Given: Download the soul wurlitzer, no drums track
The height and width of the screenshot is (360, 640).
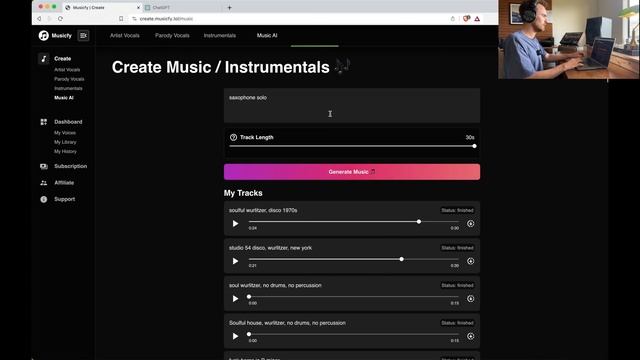Looking at the screenshot, I should [471, 299].
